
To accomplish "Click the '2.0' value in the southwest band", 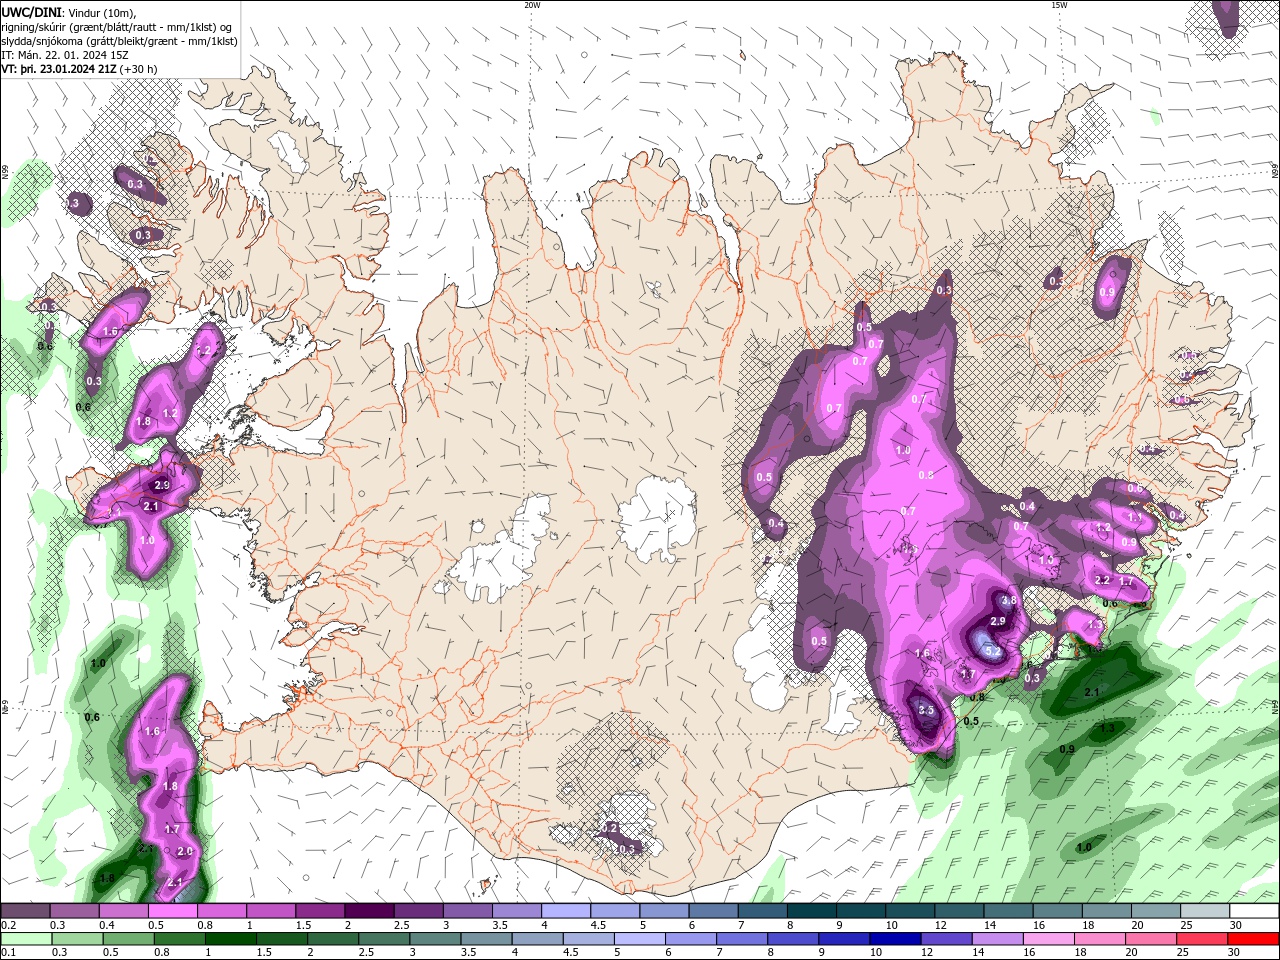I will point(184,851).
